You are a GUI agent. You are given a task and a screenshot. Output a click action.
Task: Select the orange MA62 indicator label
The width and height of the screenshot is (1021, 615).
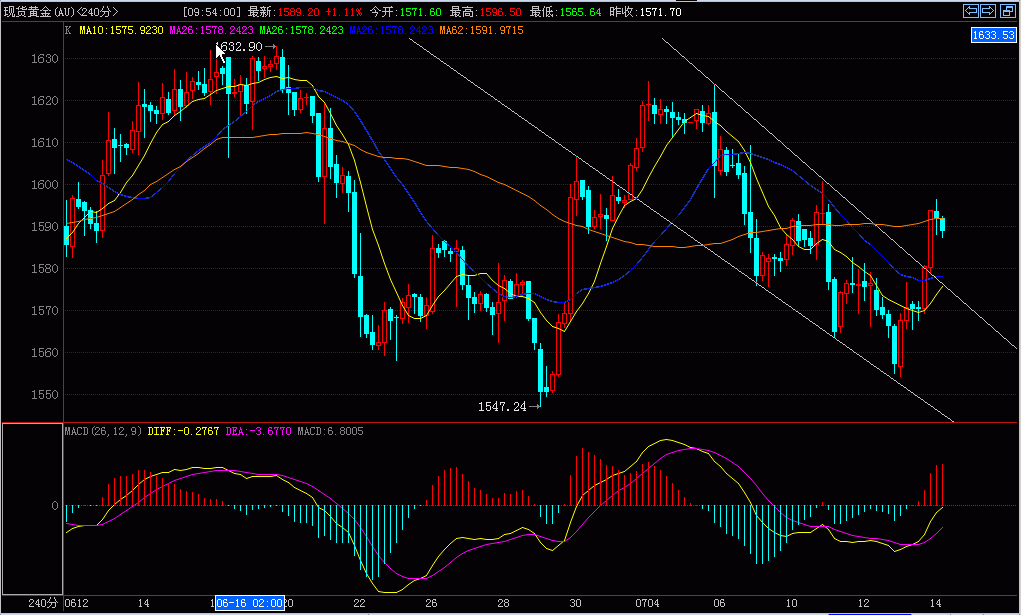481,30
